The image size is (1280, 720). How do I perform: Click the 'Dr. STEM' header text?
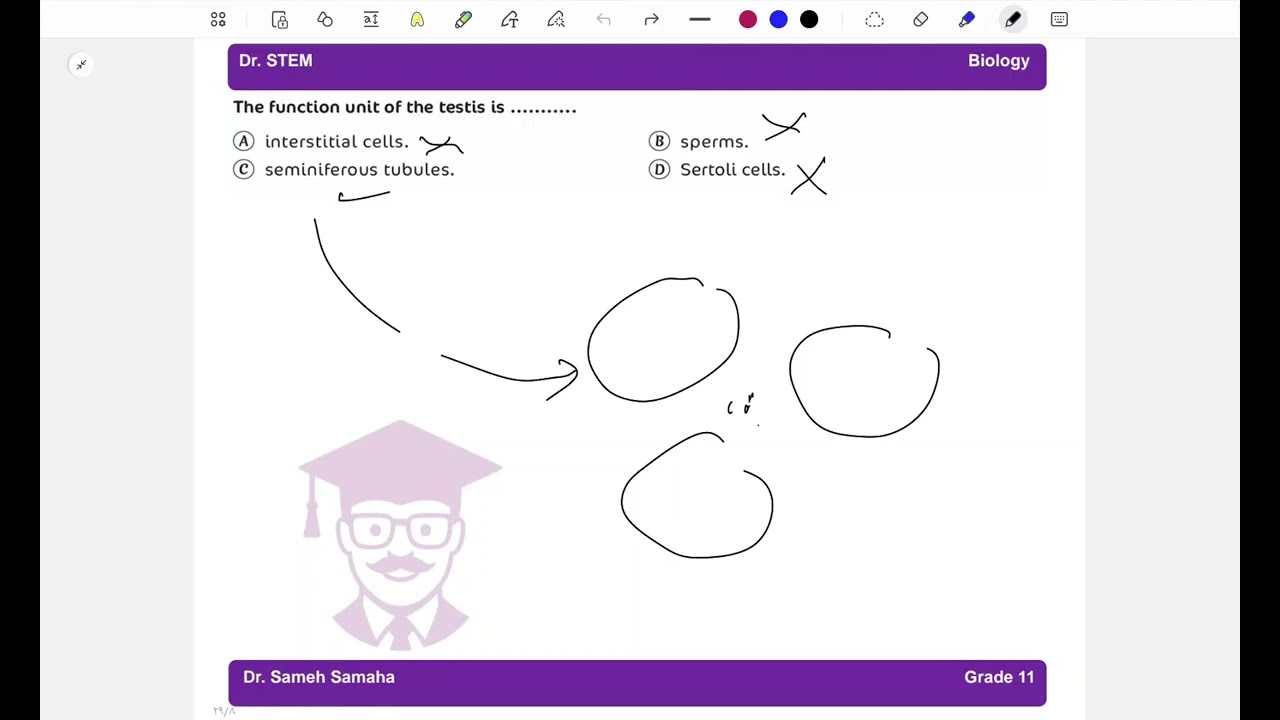[276, 61]
